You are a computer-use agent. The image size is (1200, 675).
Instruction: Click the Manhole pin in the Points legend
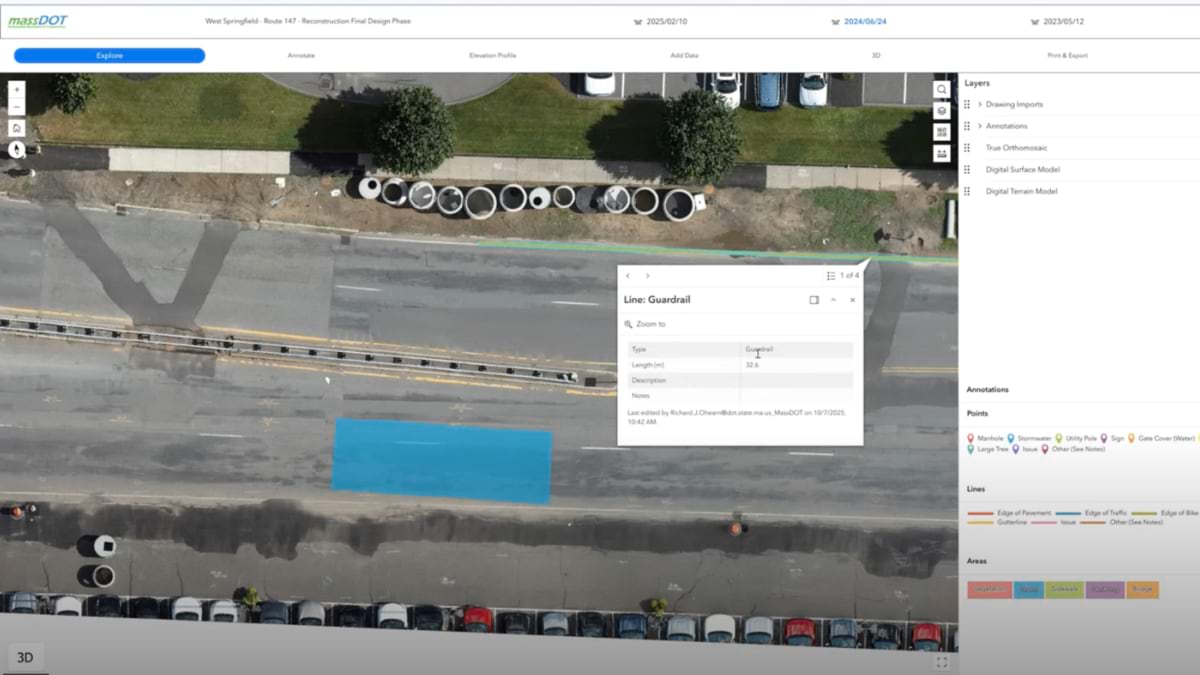pyautogui.click(x=971, y=438)
